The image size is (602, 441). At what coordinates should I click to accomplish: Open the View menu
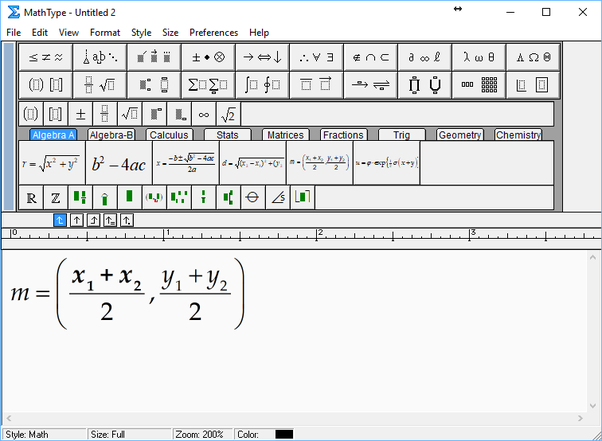(x=69, y=33)
